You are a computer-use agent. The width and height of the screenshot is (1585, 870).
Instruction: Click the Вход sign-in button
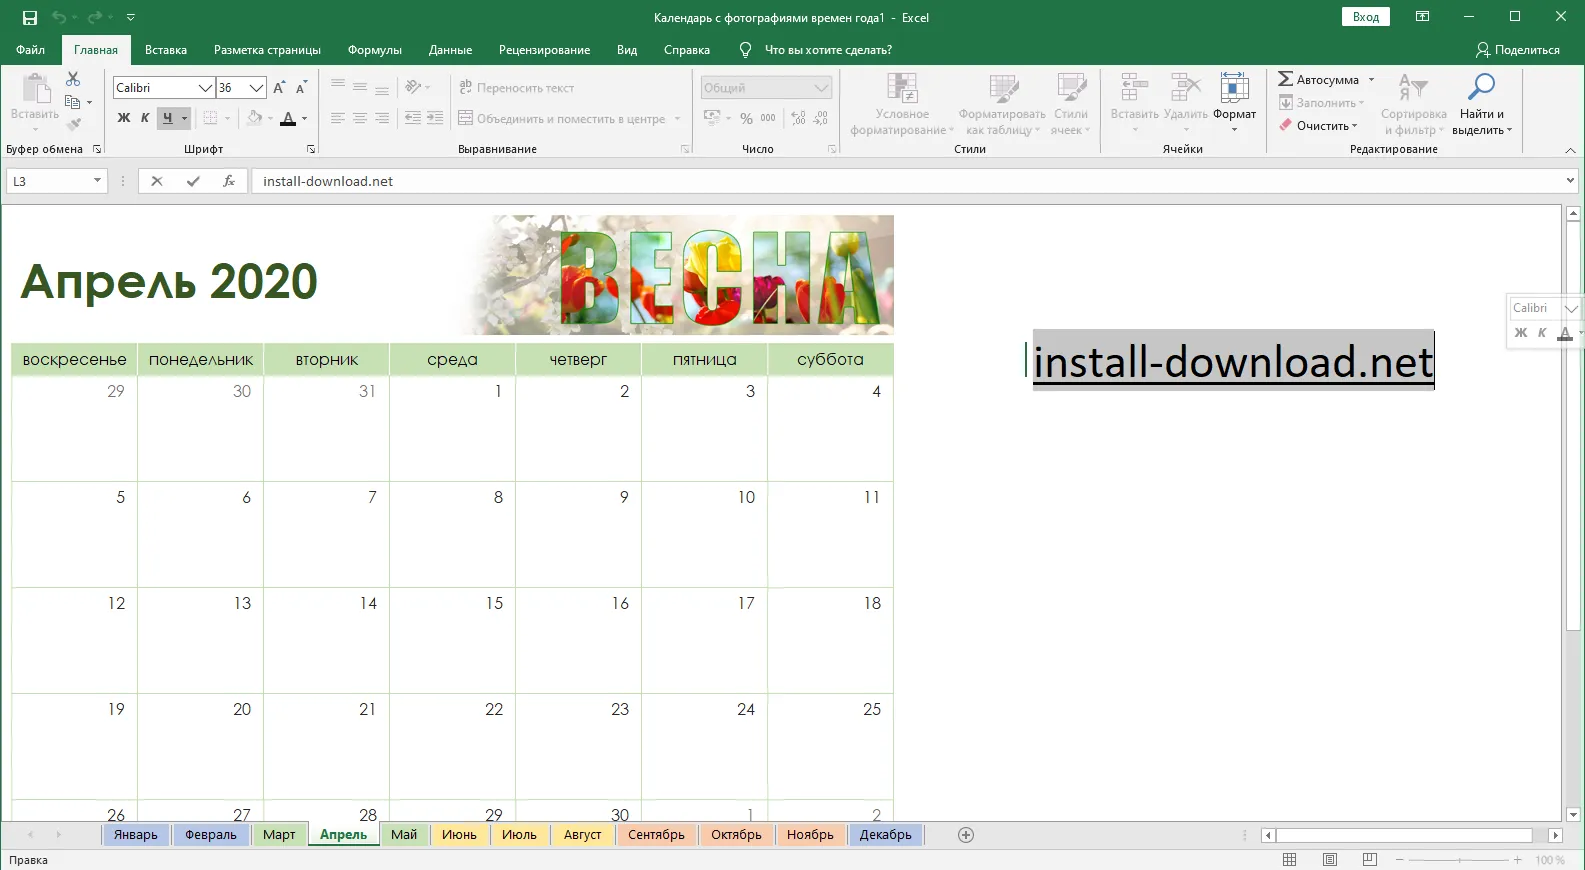[x=1365, y=17]
